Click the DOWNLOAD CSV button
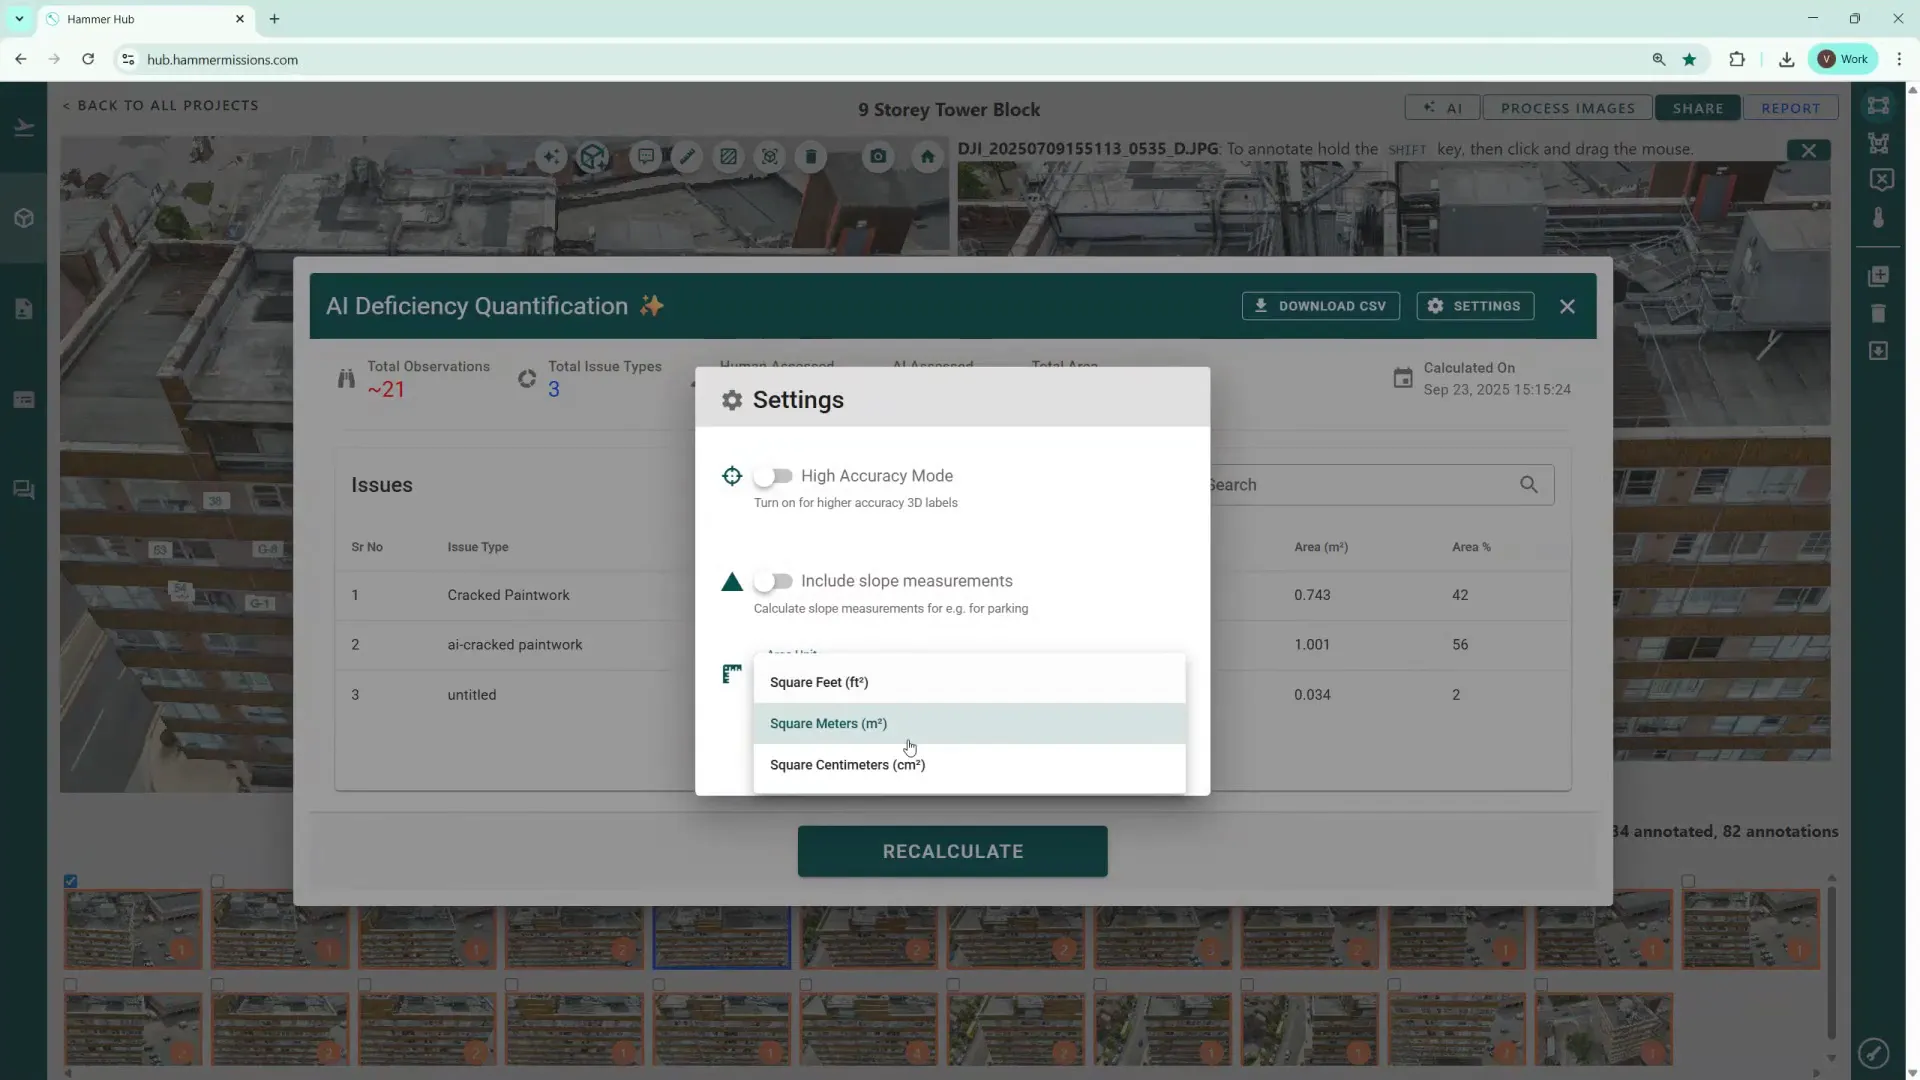1920x1080 pixels. tap(1320, 306)
